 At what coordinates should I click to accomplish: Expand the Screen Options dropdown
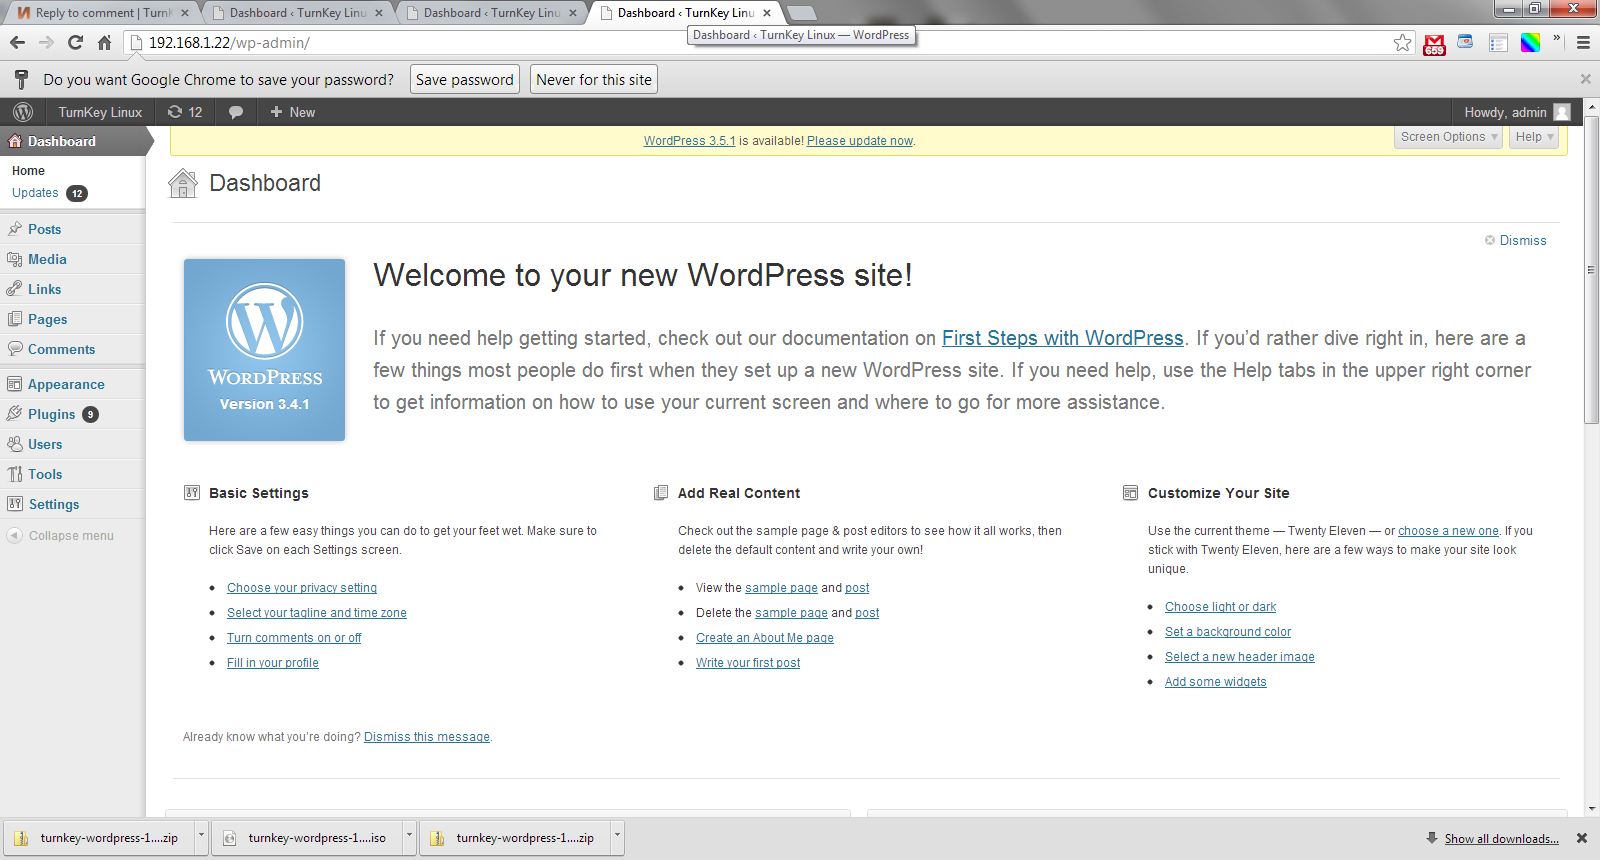point(1448,137)
